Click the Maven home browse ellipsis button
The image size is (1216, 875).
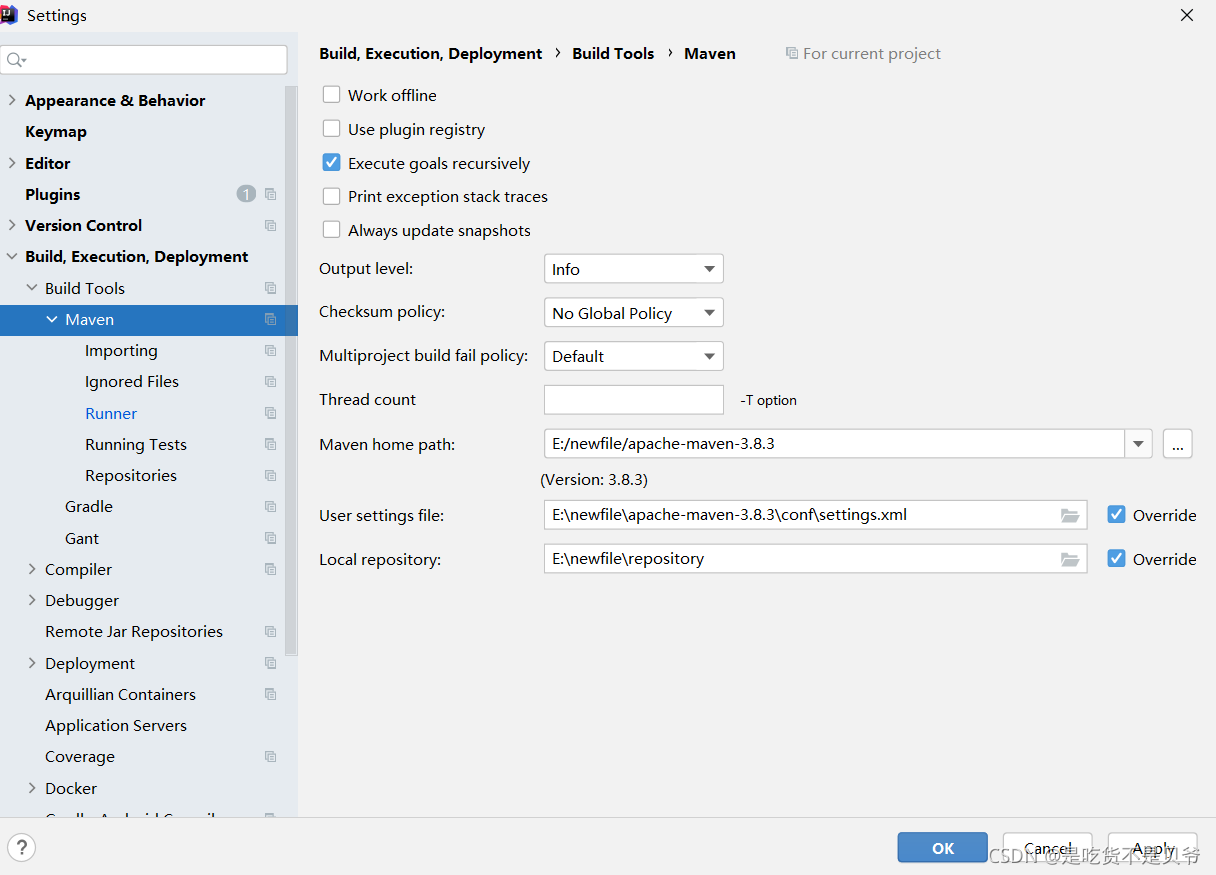pos(1177,444)
